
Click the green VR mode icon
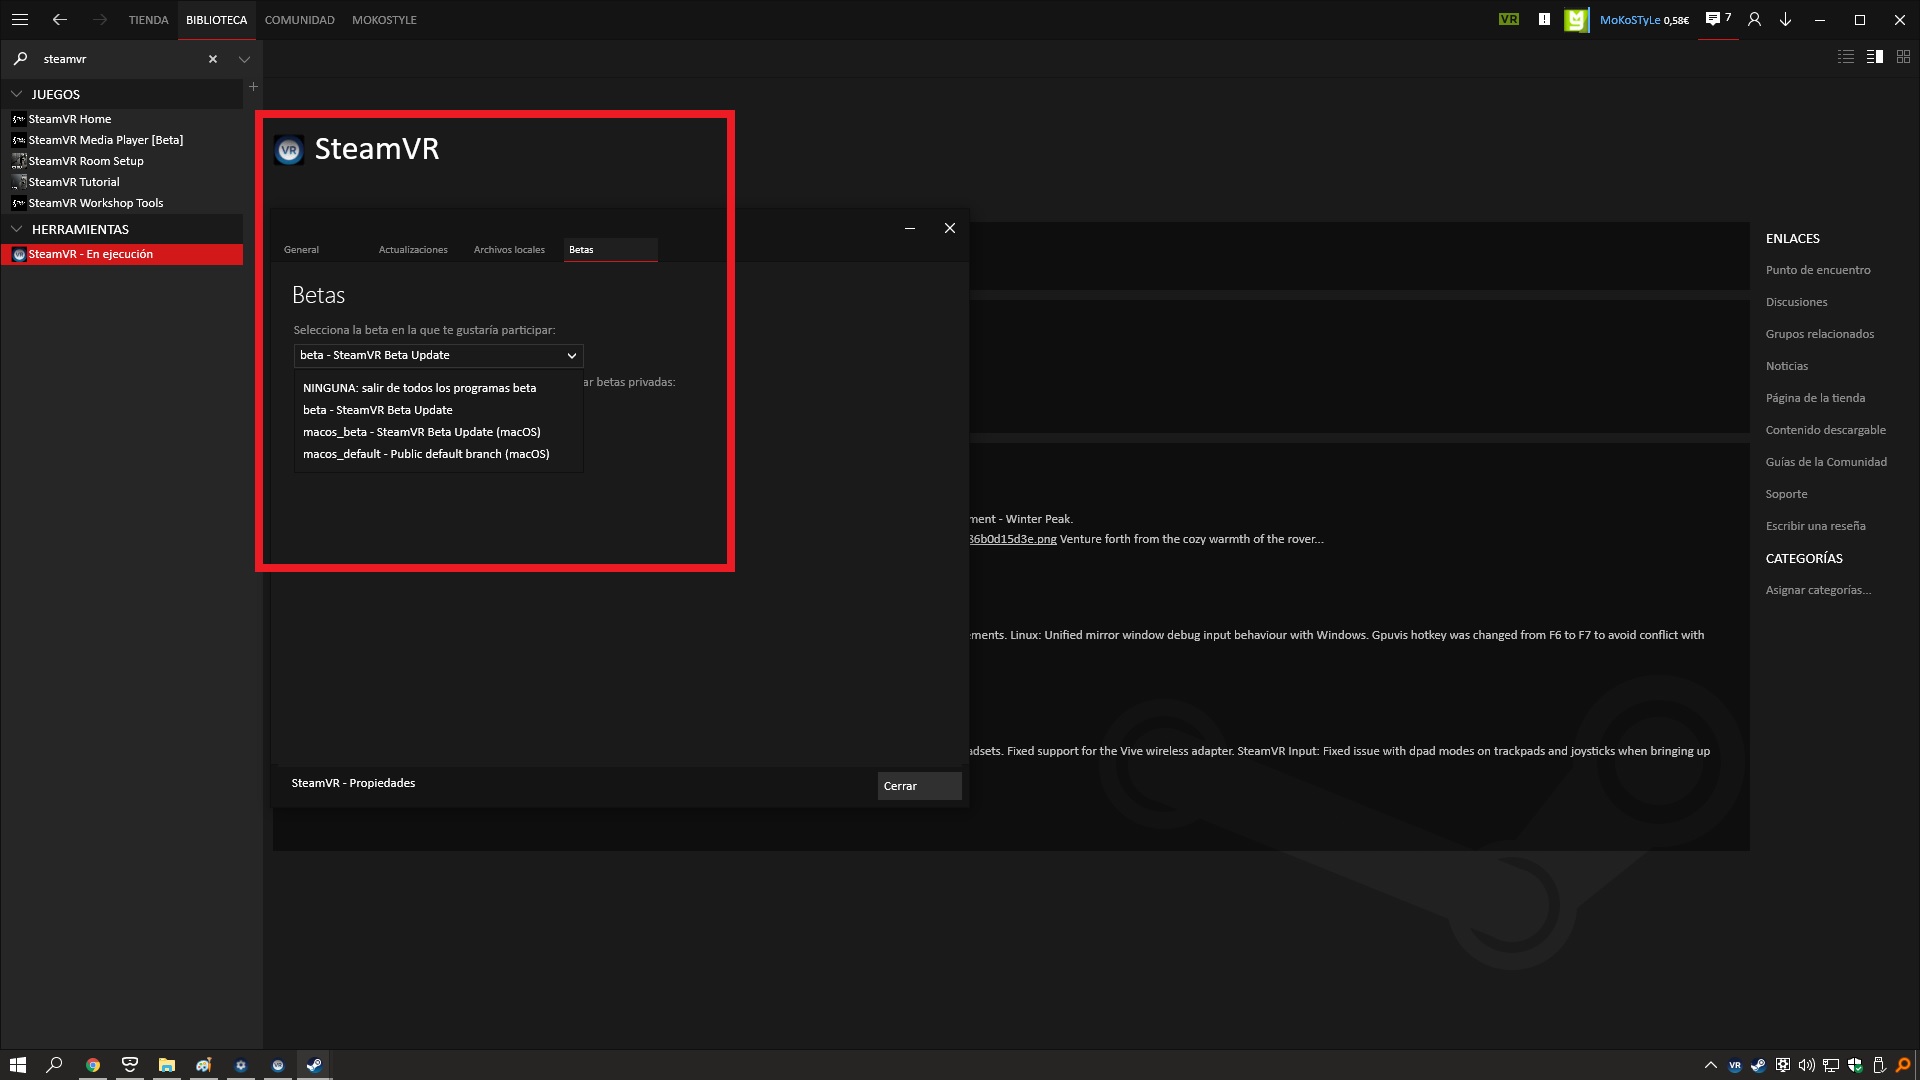(x=1508, y=19)
